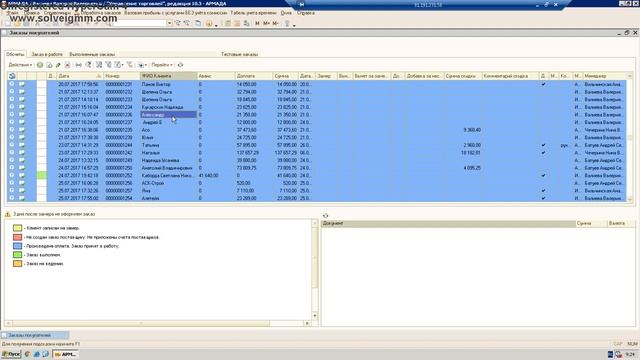Click the red legend color swatch
640x360 pixels.
(17, 237)
